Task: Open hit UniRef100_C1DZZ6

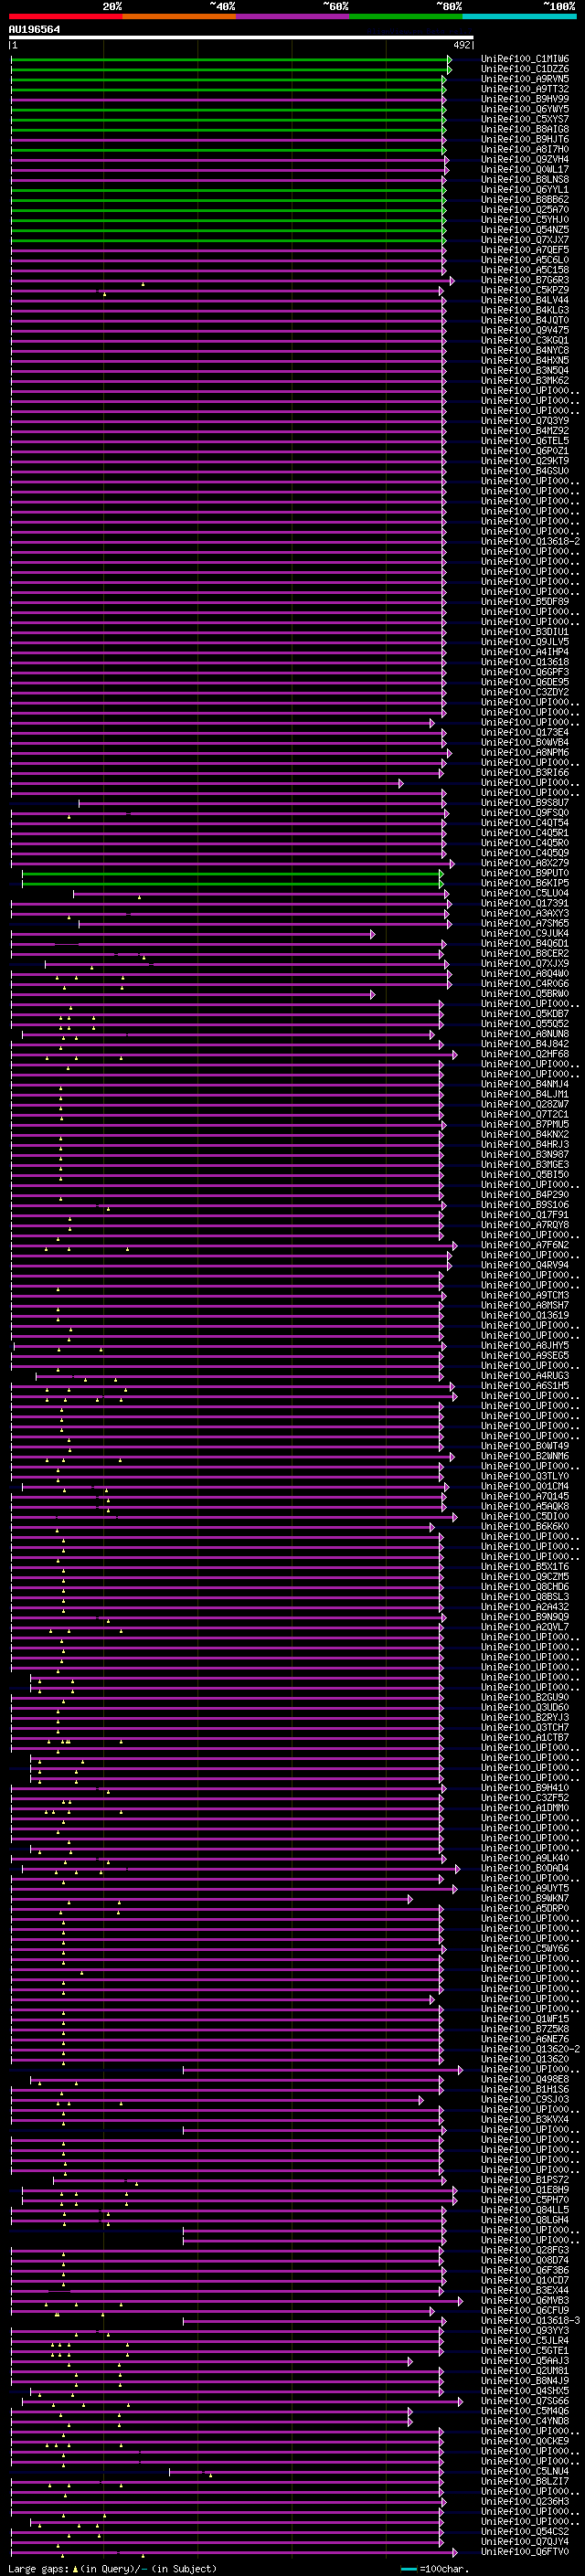Action: pos(525,69)
